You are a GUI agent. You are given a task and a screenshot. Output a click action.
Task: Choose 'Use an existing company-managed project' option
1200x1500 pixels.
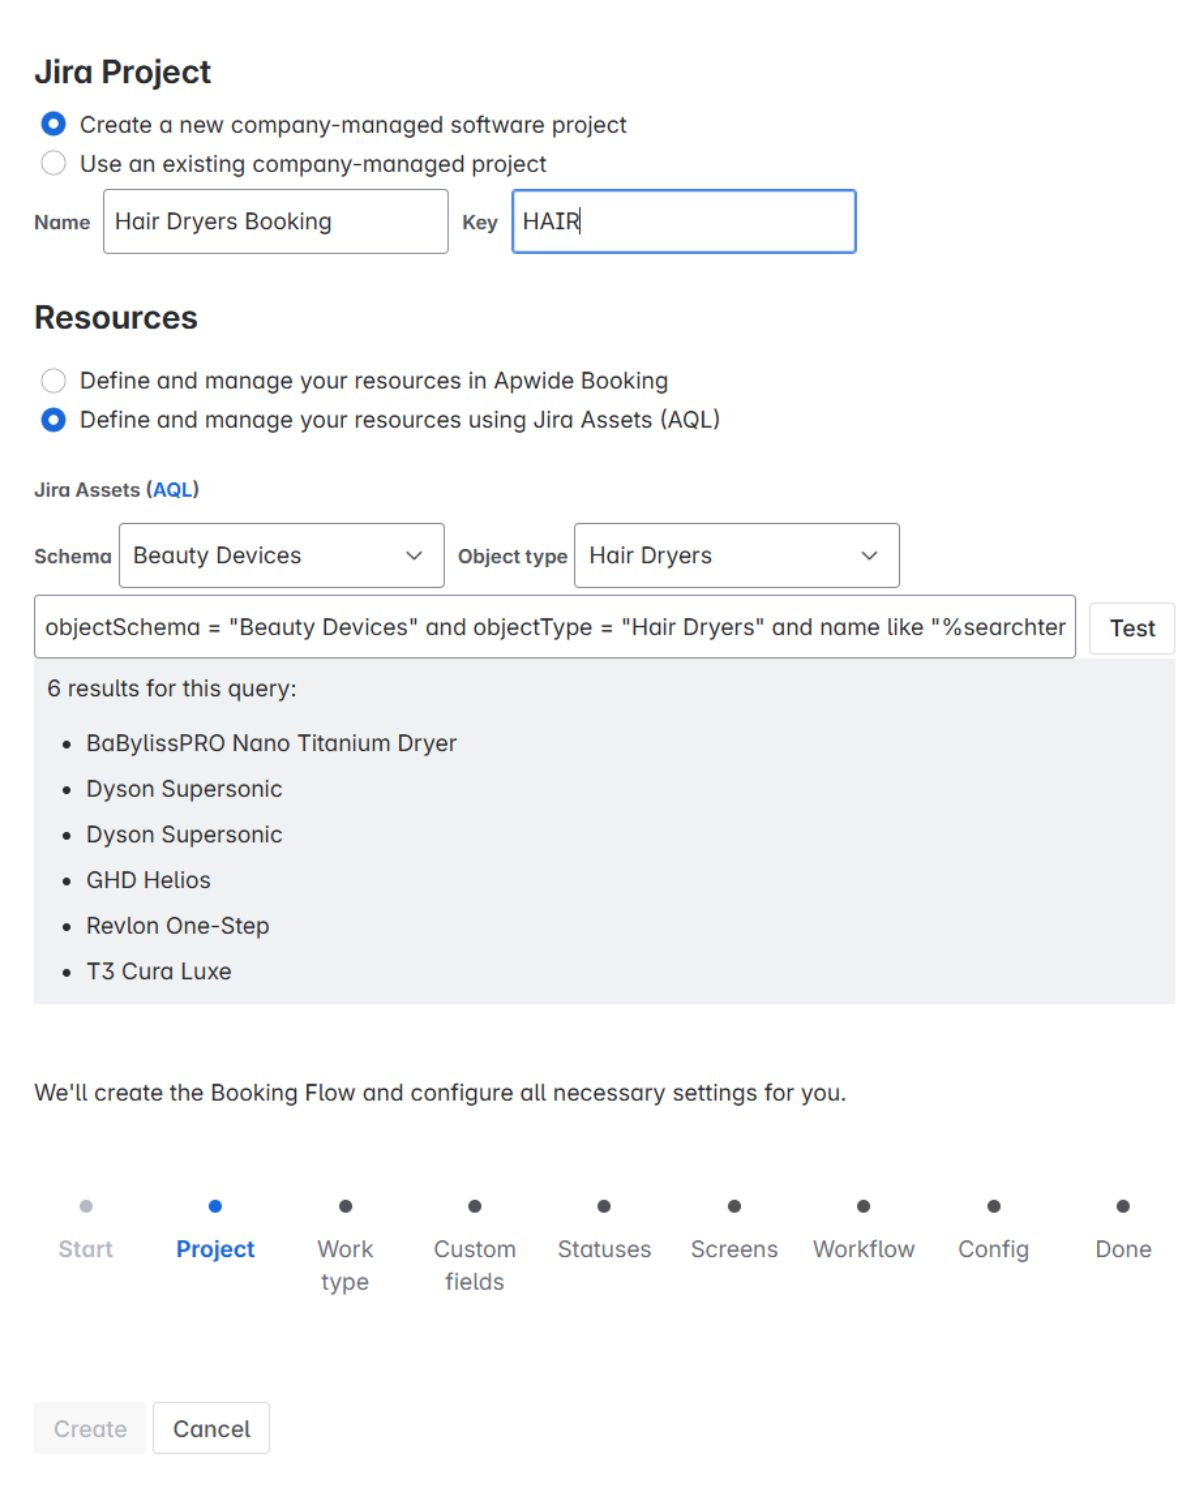click(x=54, y=163)
